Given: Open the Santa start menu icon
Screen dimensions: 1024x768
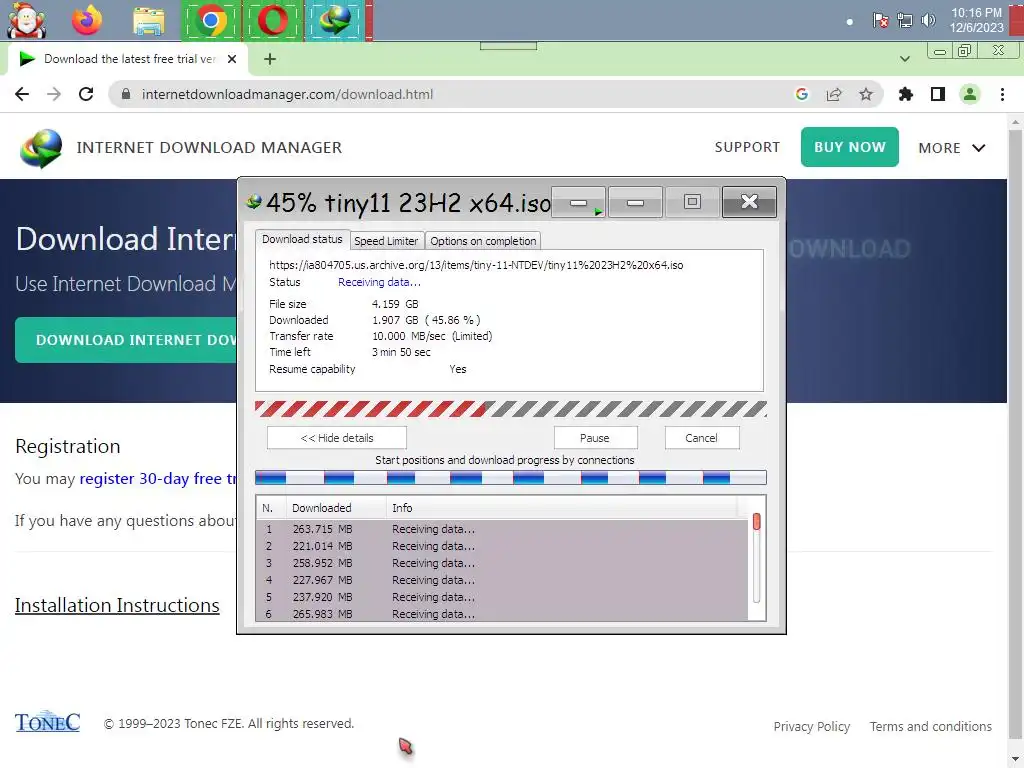Looking at the screenshot, I should [26, 20].
